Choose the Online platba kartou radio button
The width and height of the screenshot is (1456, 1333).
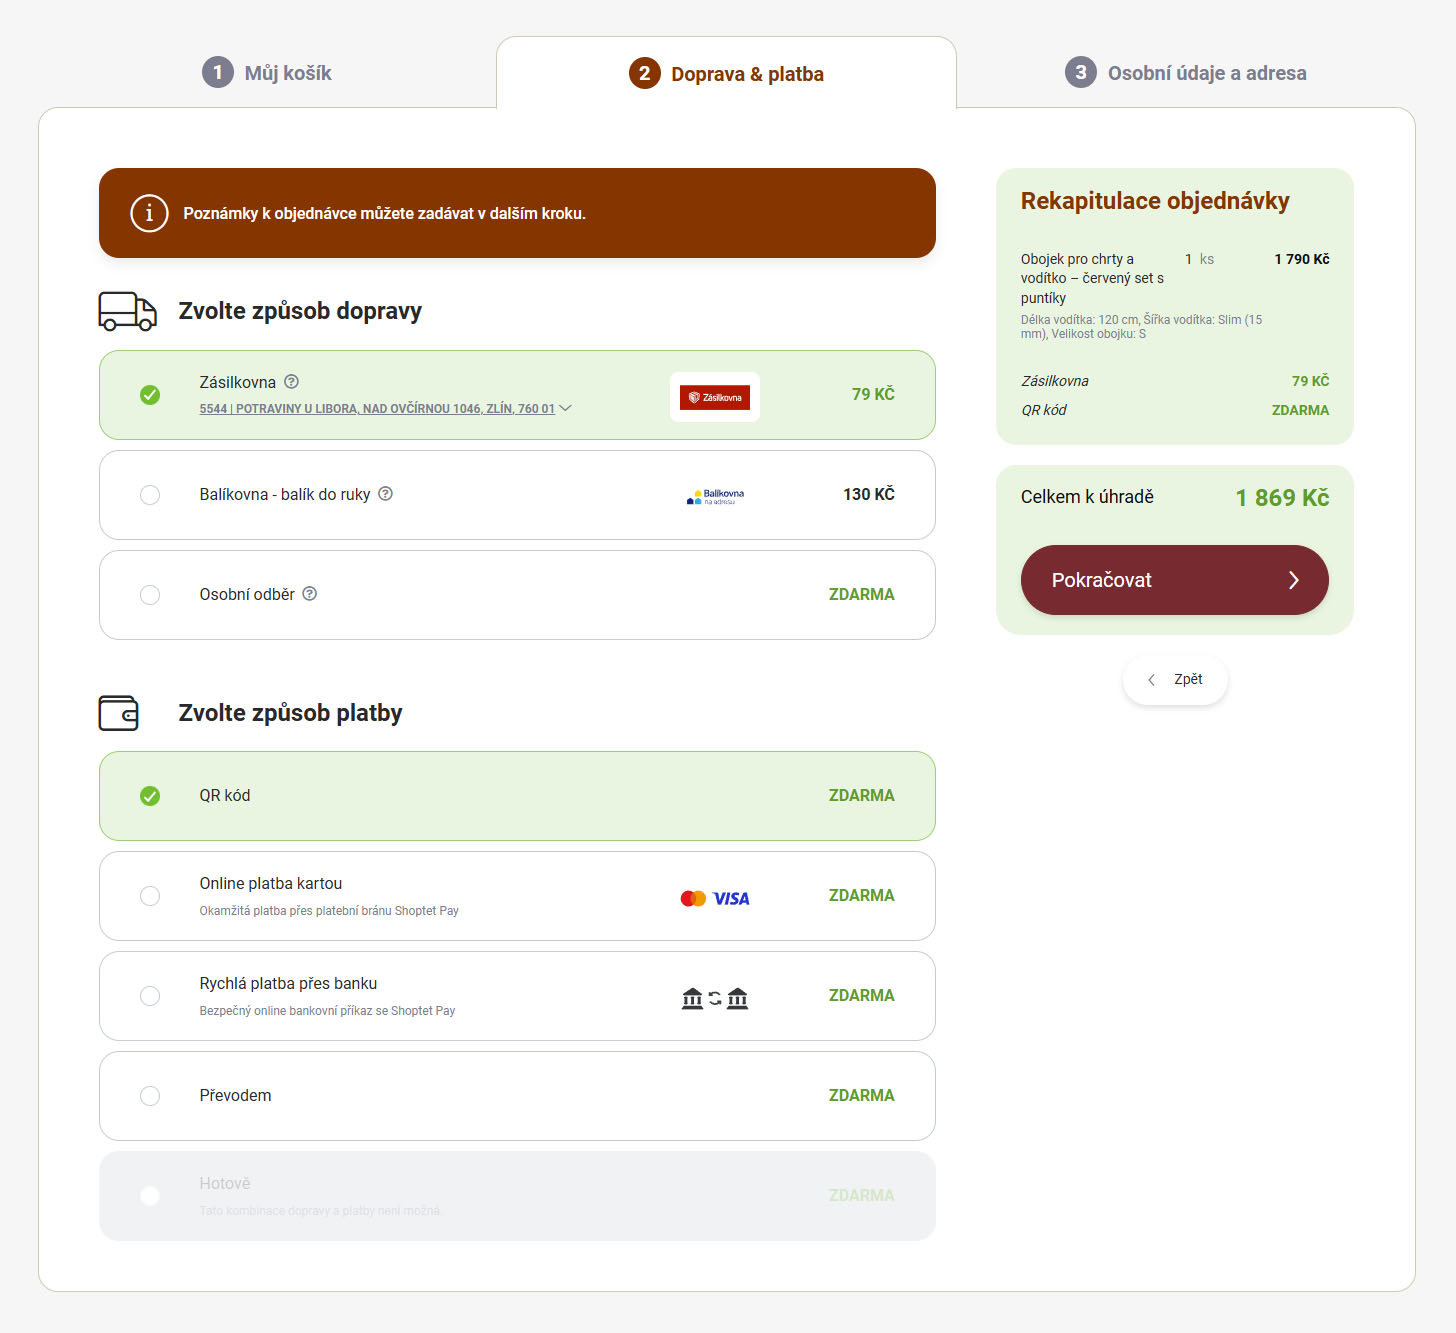[x=150, y=896]
